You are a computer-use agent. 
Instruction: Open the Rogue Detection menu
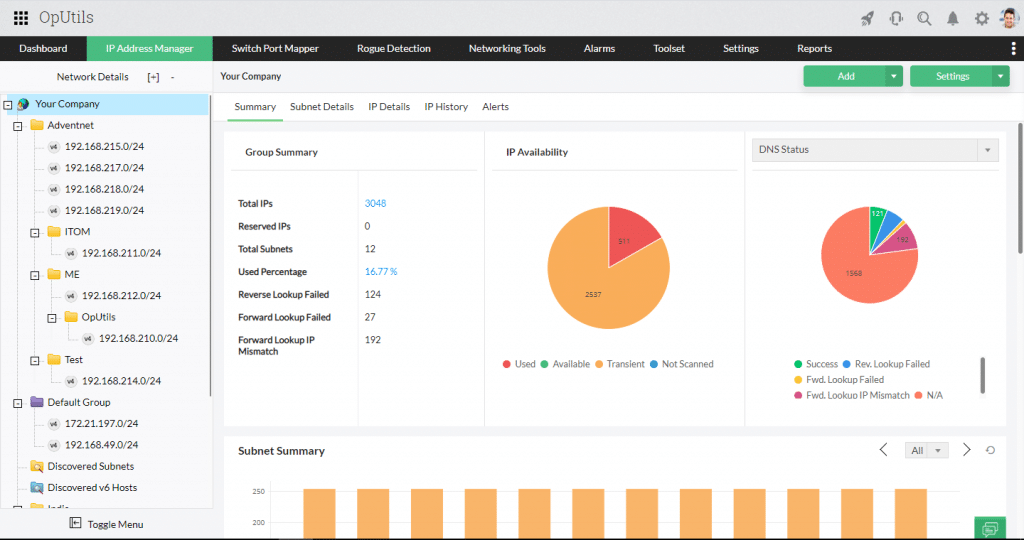[394, 48]
